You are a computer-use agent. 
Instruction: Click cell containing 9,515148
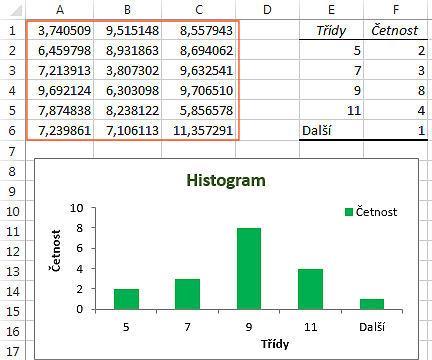click(x=128, y=30)
